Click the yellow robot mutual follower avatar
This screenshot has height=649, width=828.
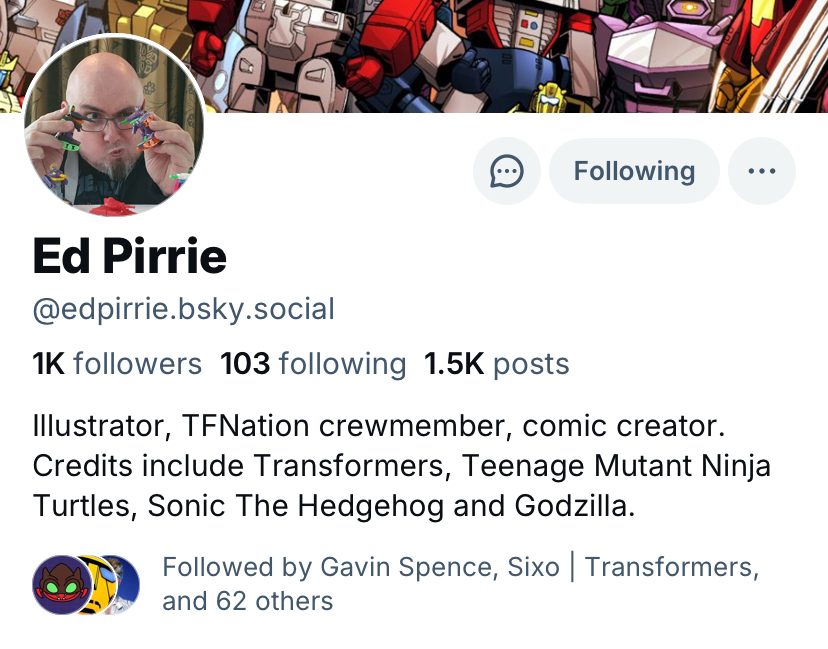[x=88, y=584]
